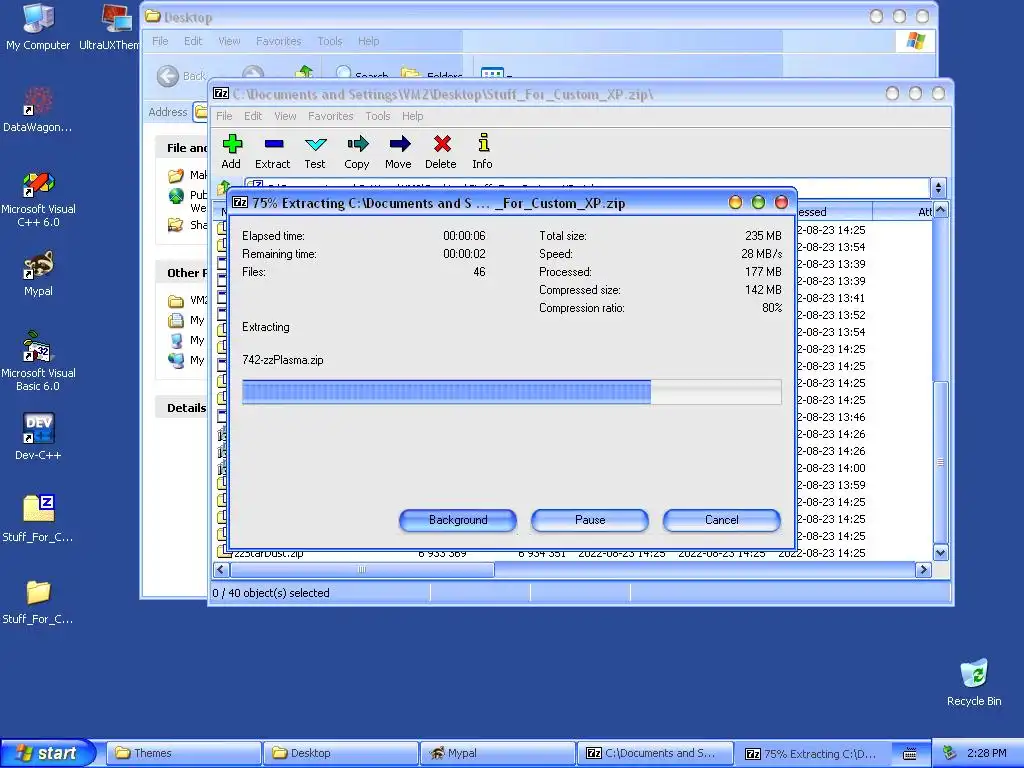Viewport: 1024px width, 768px height.
Task: Click the Move tool in 7-Zip toolbar
Action: tap(398, 152)
